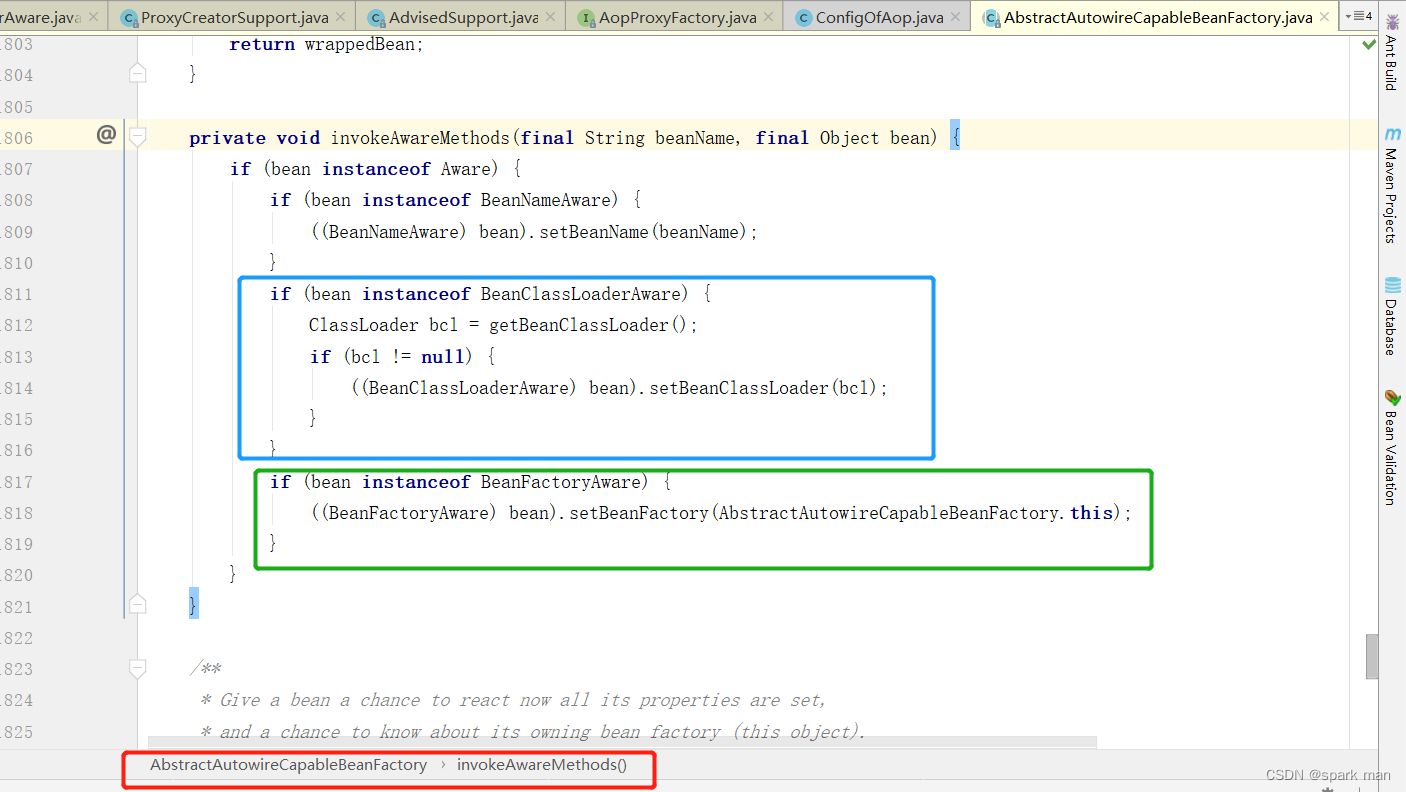Open the Bean Validation tool window
This screenshot has width=1406, height=792.
[1392, 448]
